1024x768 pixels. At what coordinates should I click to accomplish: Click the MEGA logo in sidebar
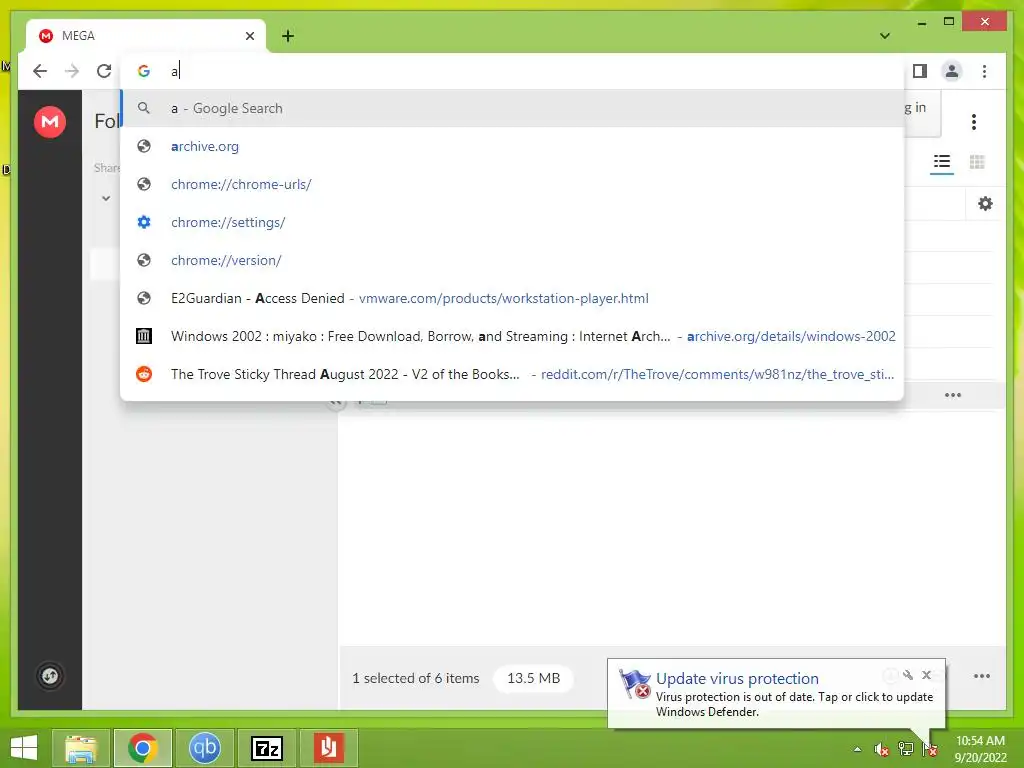(50, 121)
